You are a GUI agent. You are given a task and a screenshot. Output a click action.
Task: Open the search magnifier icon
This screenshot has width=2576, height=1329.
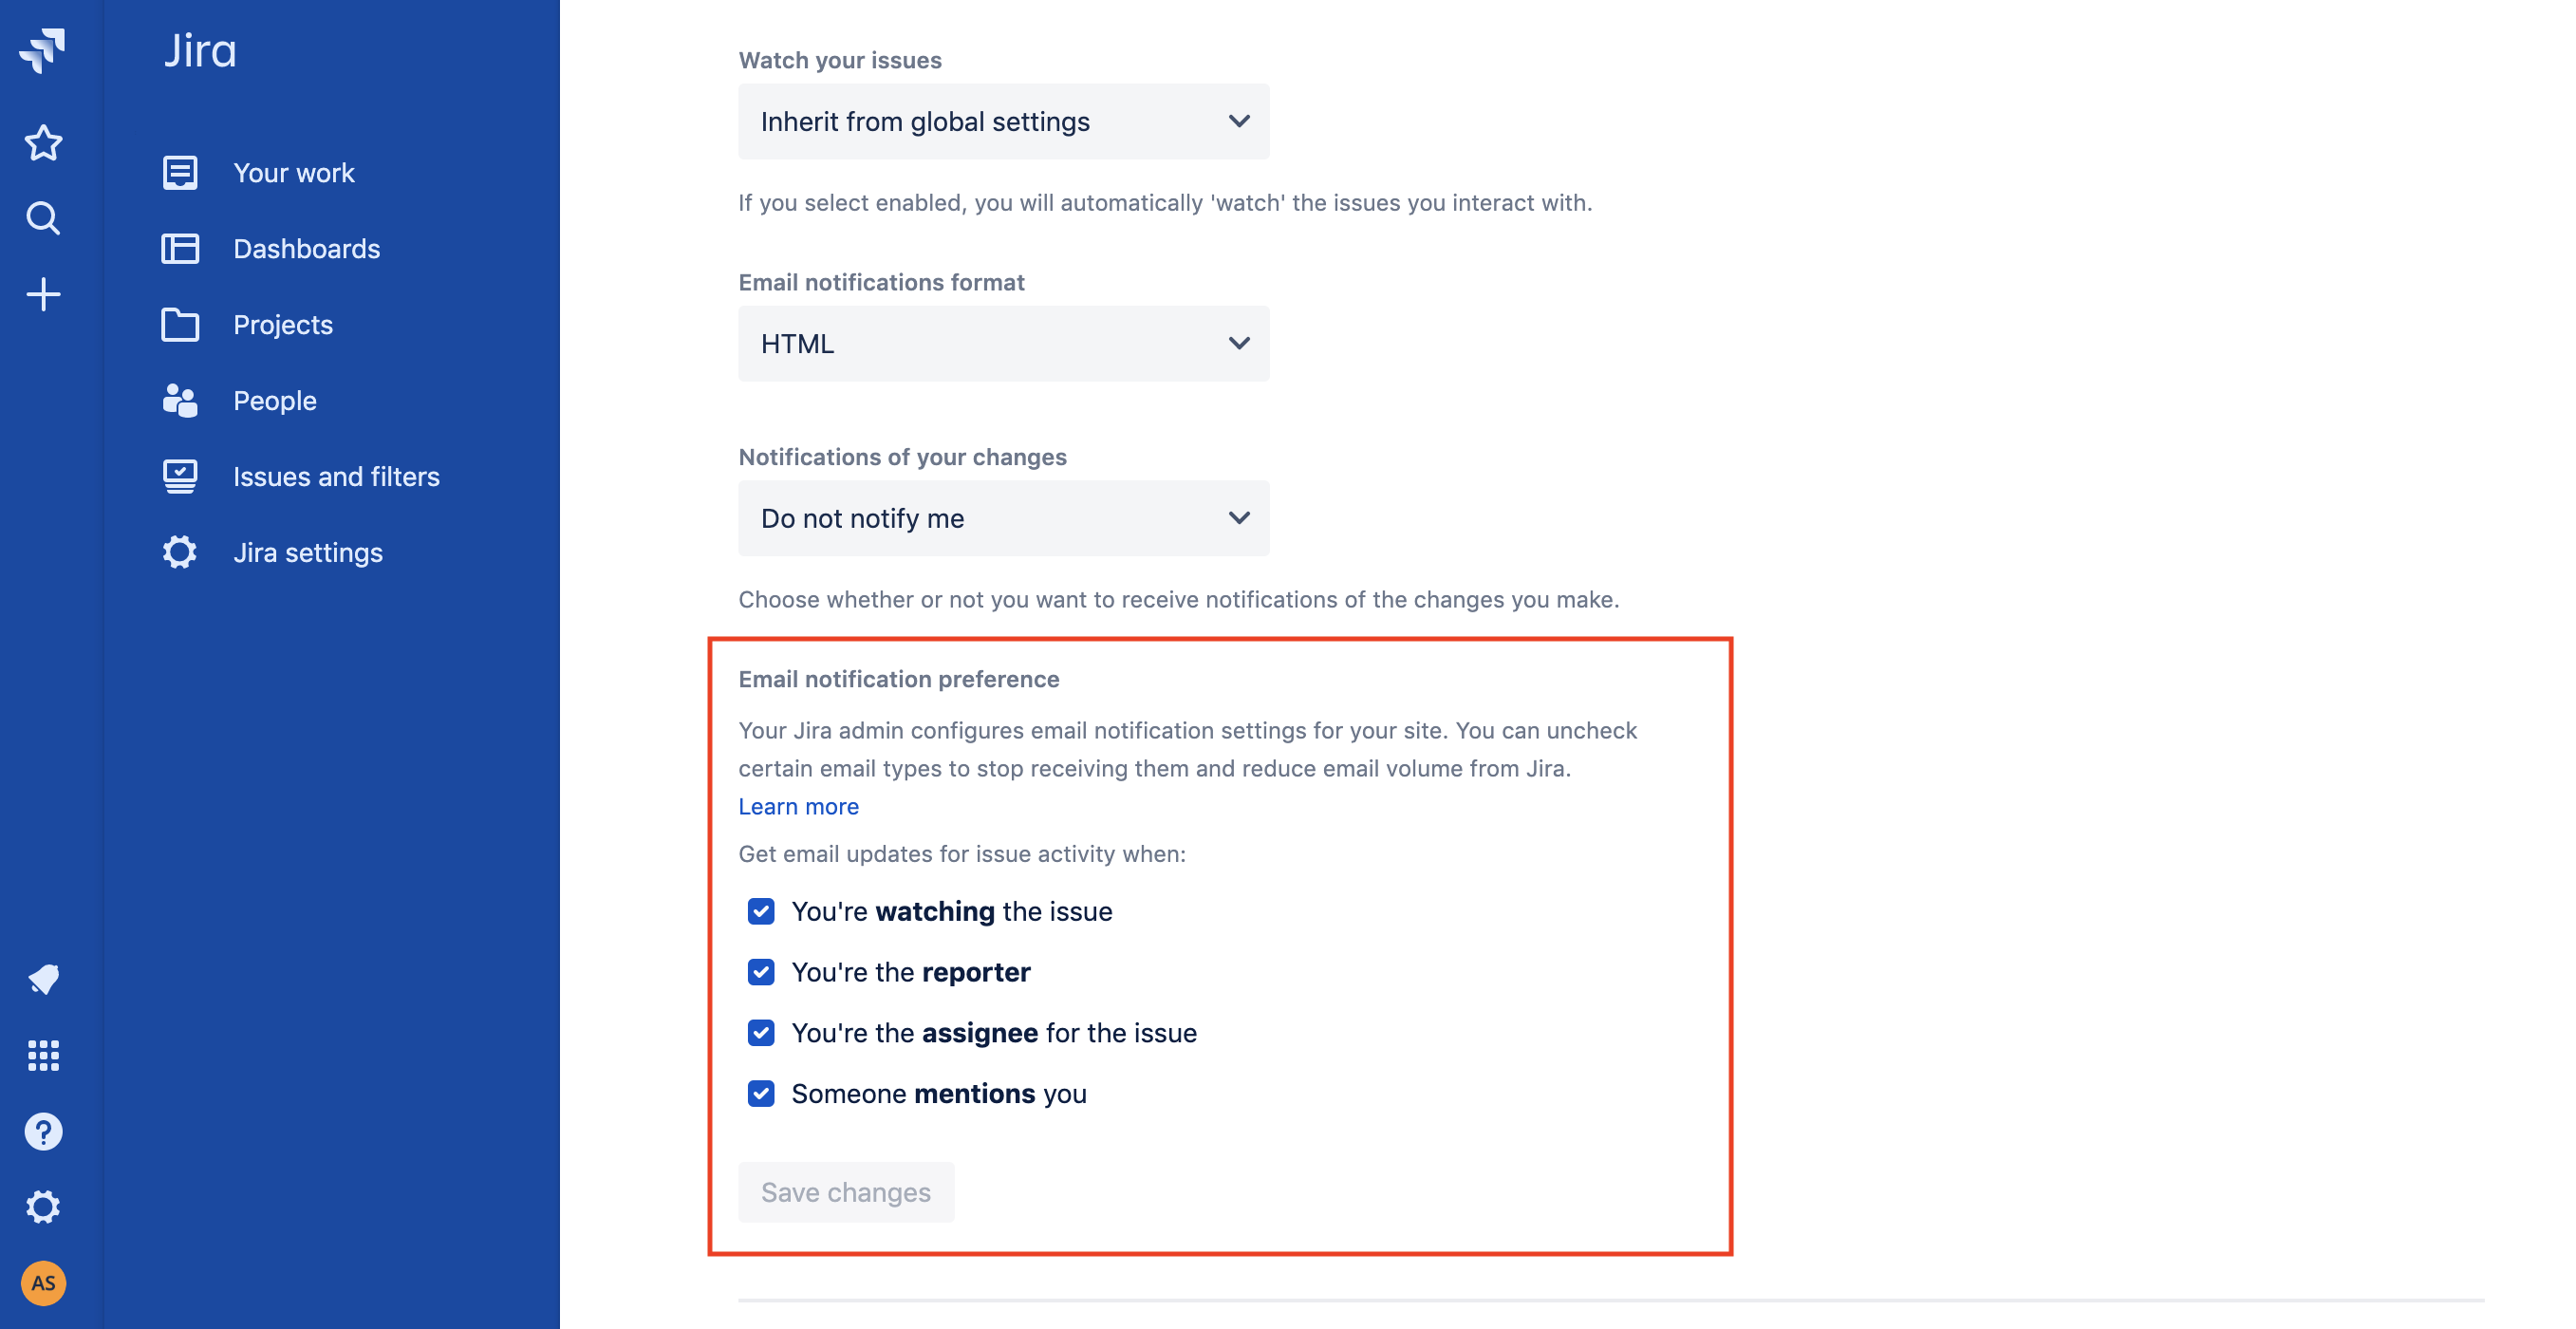click(x=43, y=218)
